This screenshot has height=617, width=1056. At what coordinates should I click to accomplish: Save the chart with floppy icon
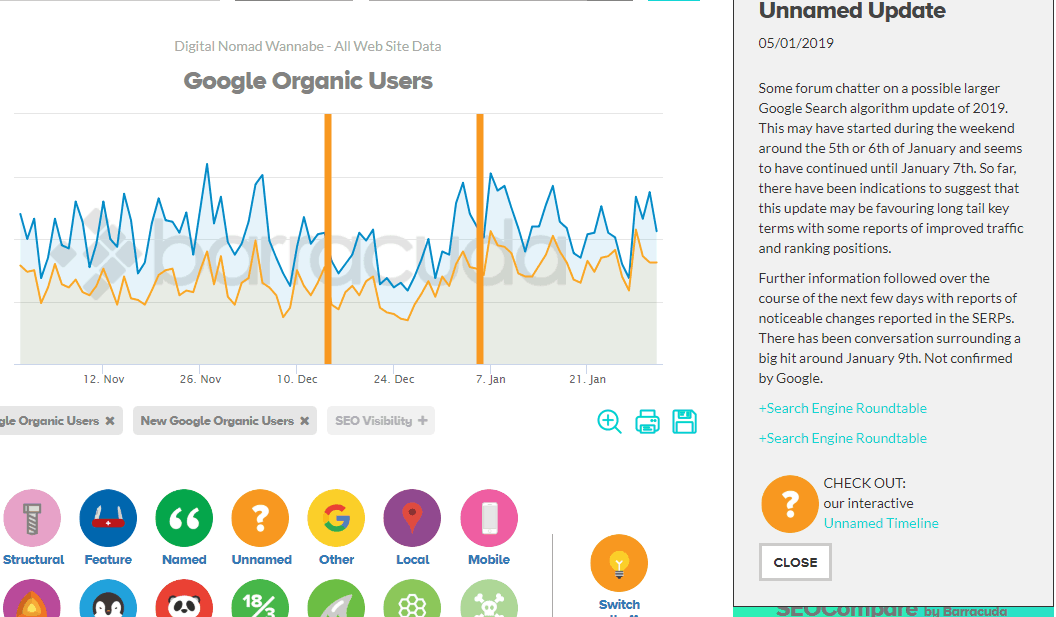685,421
